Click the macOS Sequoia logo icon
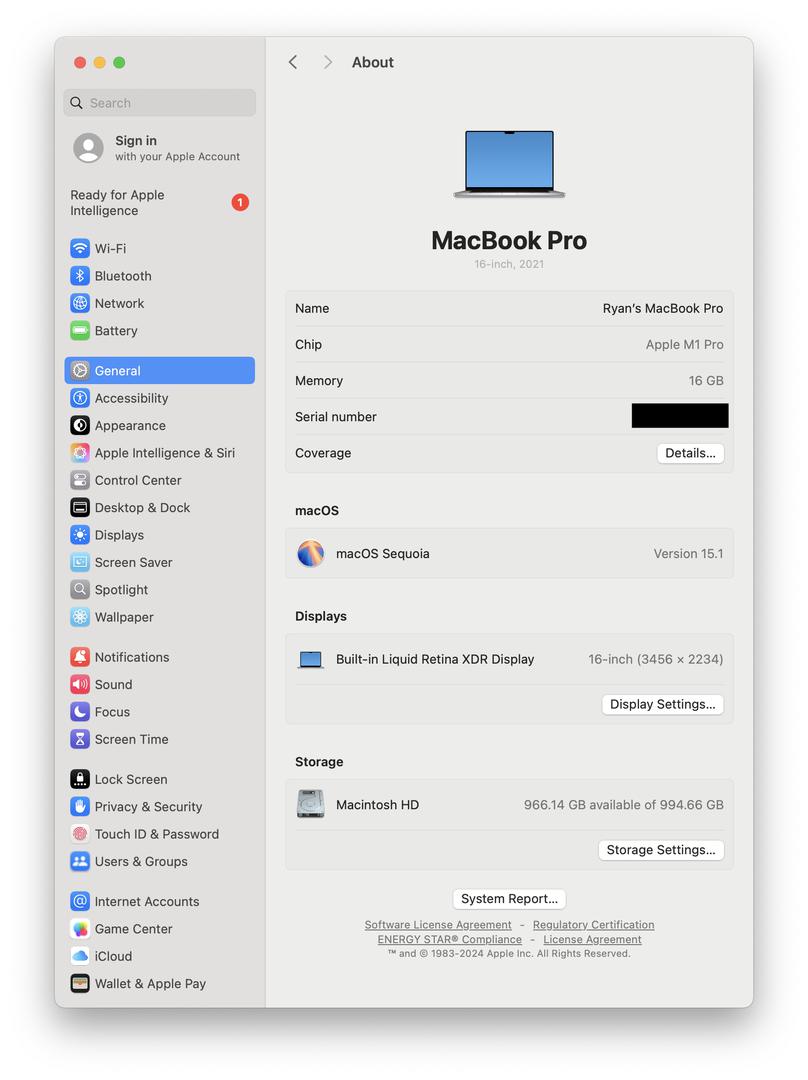This screenshot has height=1080, width=808. pos(311,554)
